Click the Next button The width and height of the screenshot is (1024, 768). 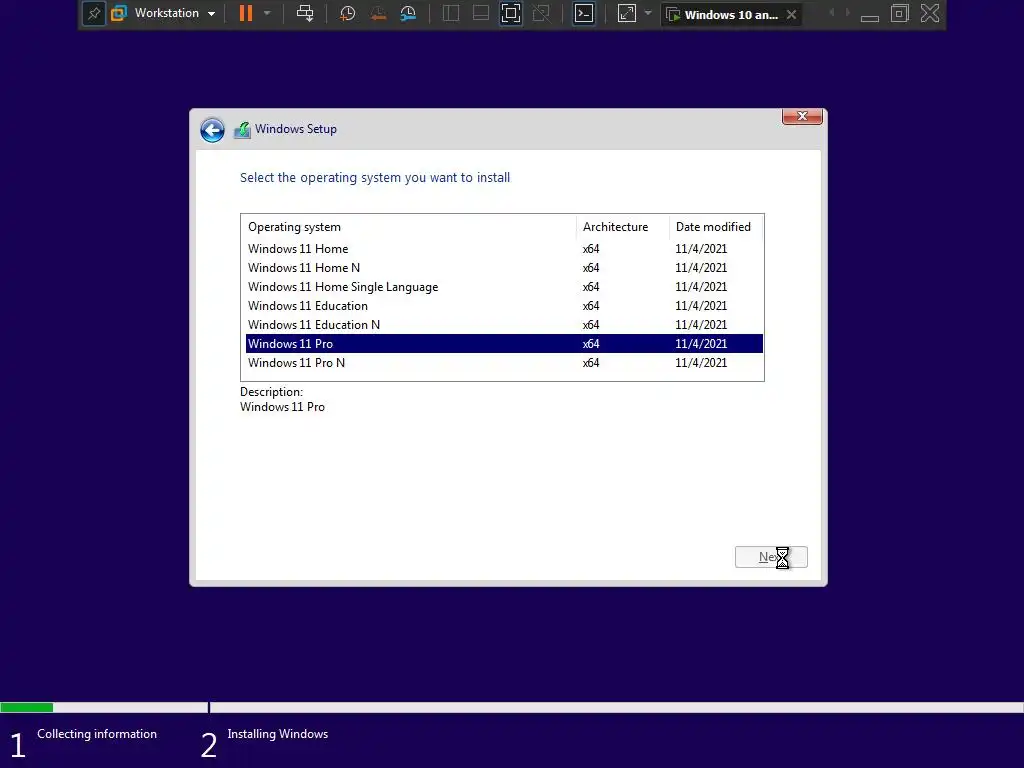[x=771, y=557]
